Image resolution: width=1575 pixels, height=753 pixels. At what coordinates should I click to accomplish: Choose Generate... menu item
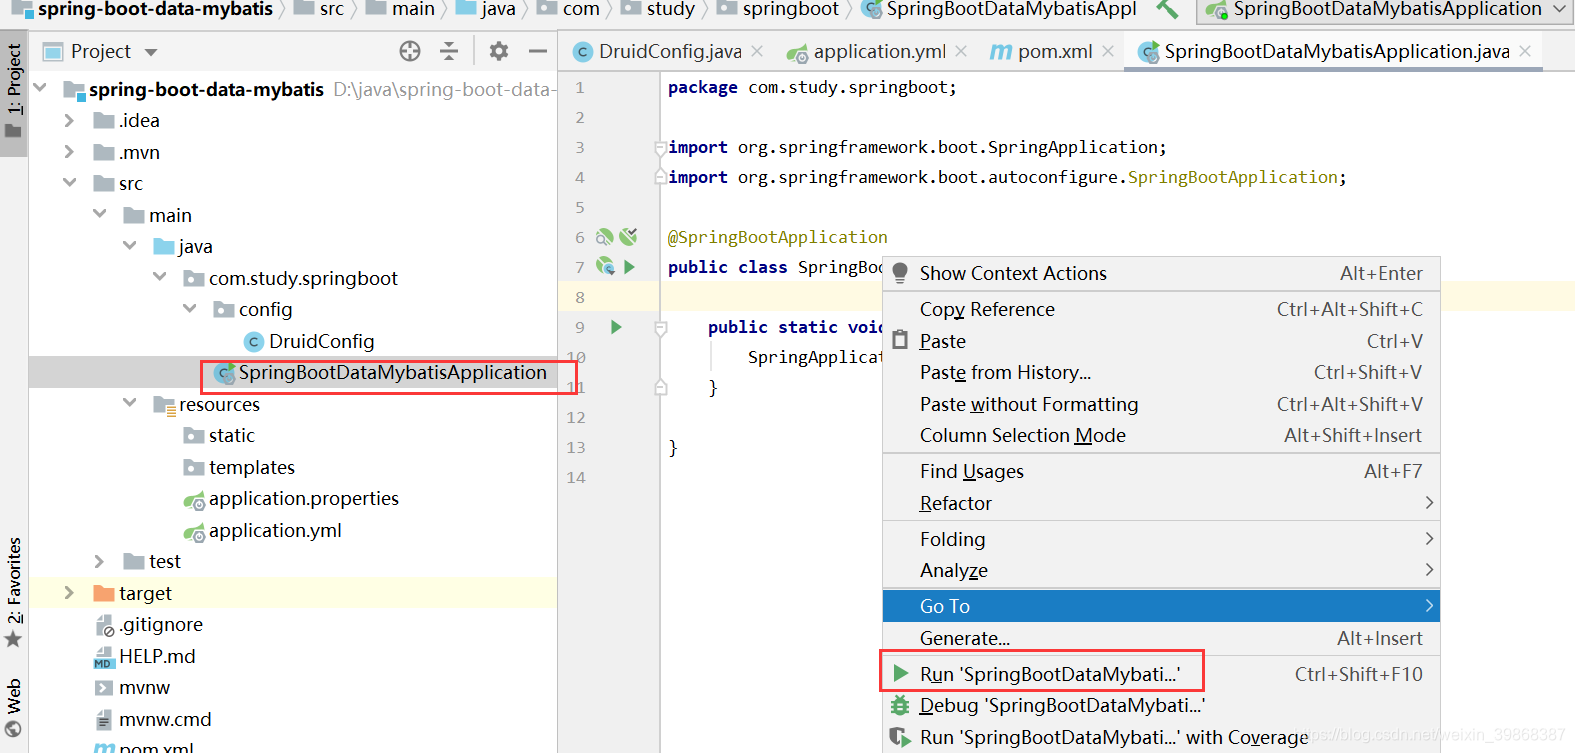click(1161, 638)
